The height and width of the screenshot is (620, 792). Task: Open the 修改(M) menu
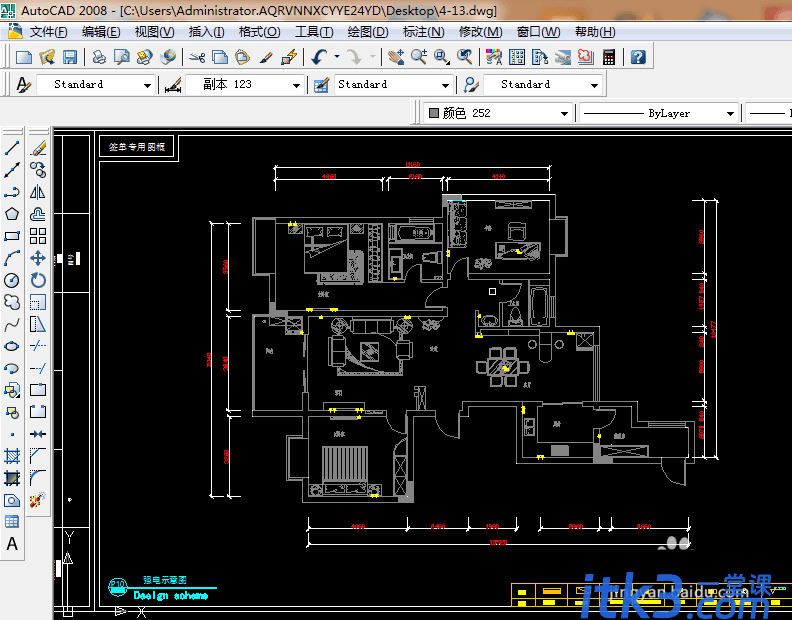tap(480, 32)
